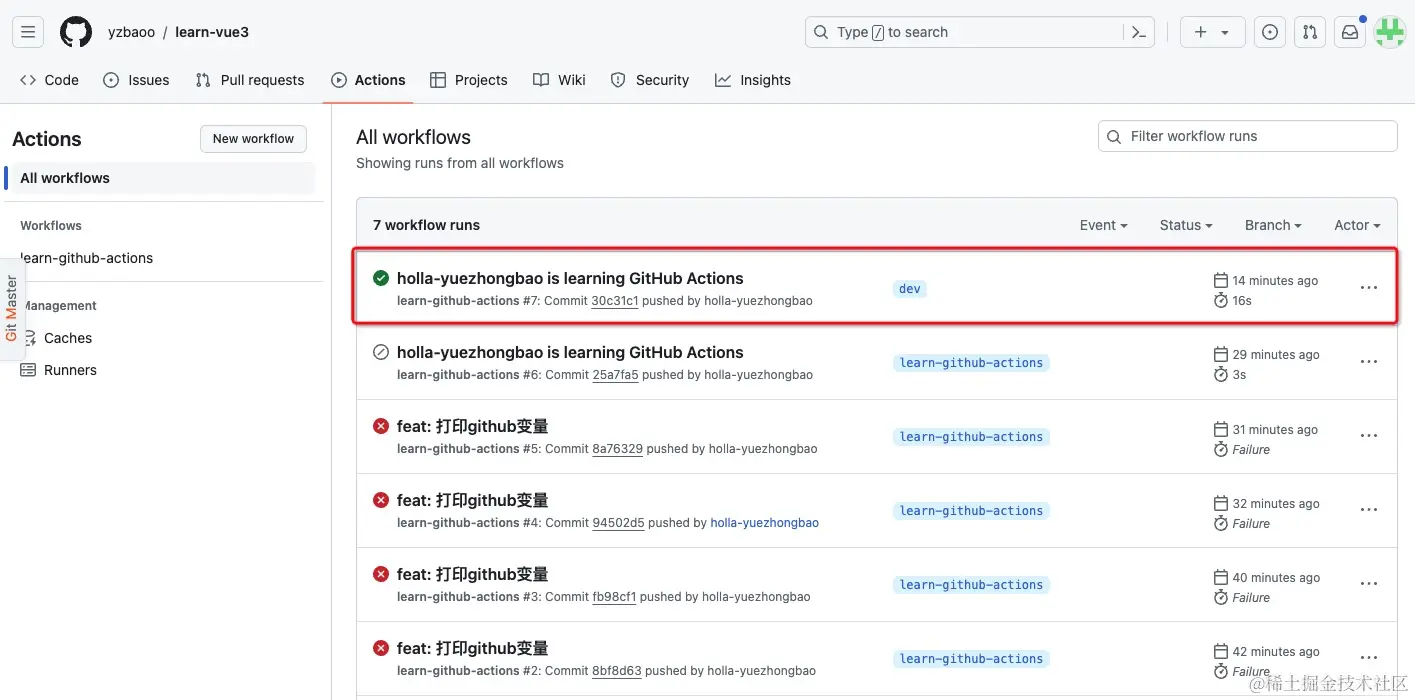
Task: Open the pull requests icon in header
Action: (1310, 32)
